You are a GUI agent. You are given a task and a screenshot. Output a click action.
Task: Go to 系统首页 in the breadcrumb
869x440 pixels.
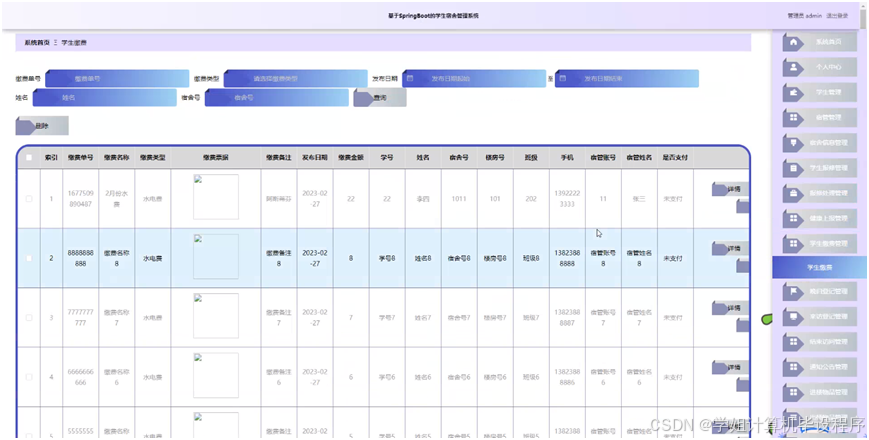tap(37, 43)
